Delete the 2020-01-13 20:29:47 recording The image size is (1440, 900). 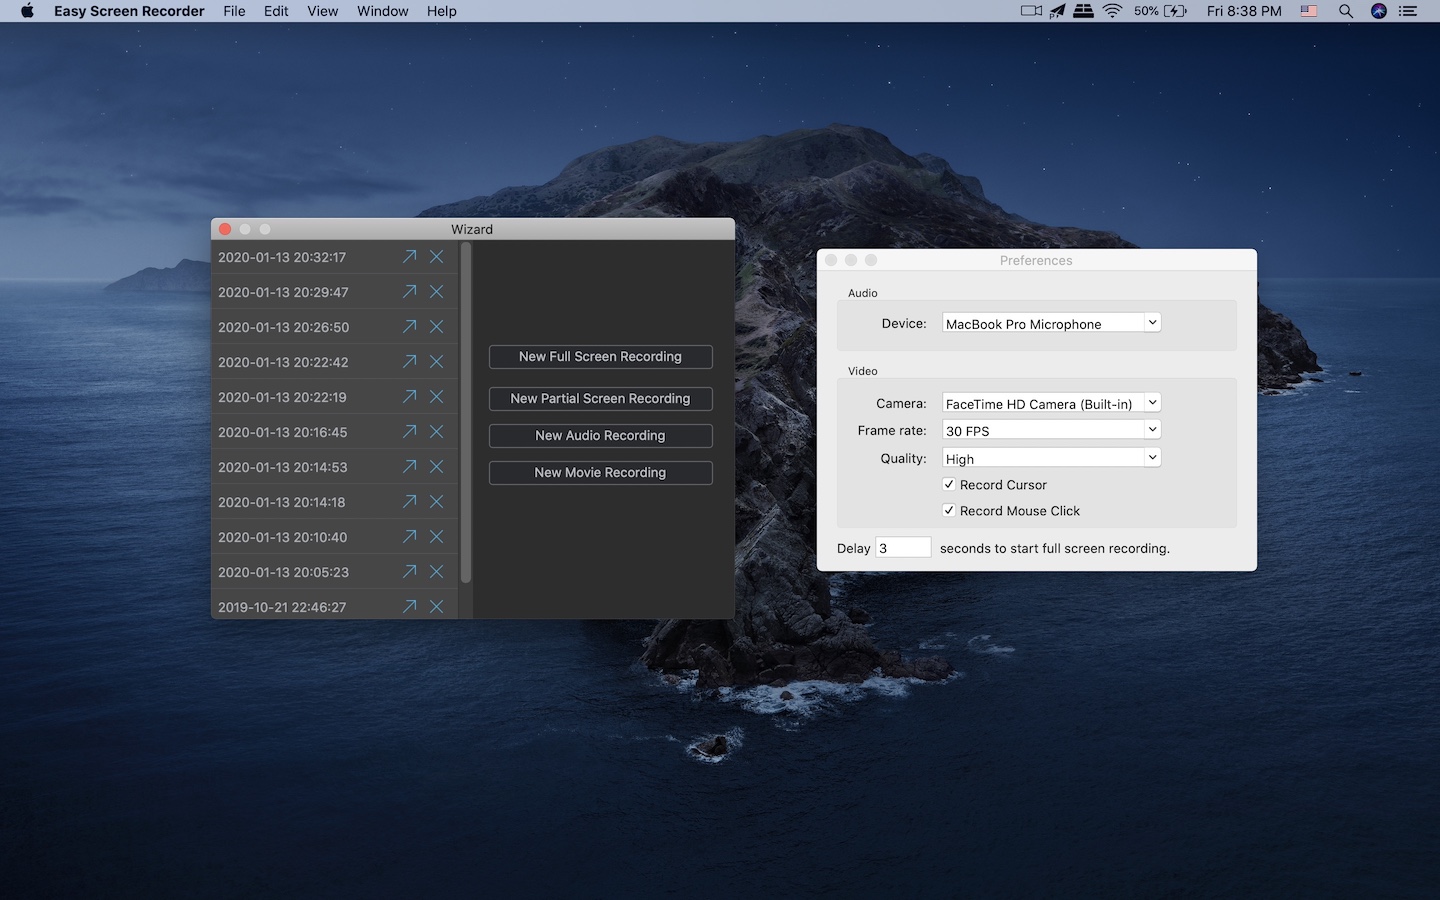click(x=437, y=292)
